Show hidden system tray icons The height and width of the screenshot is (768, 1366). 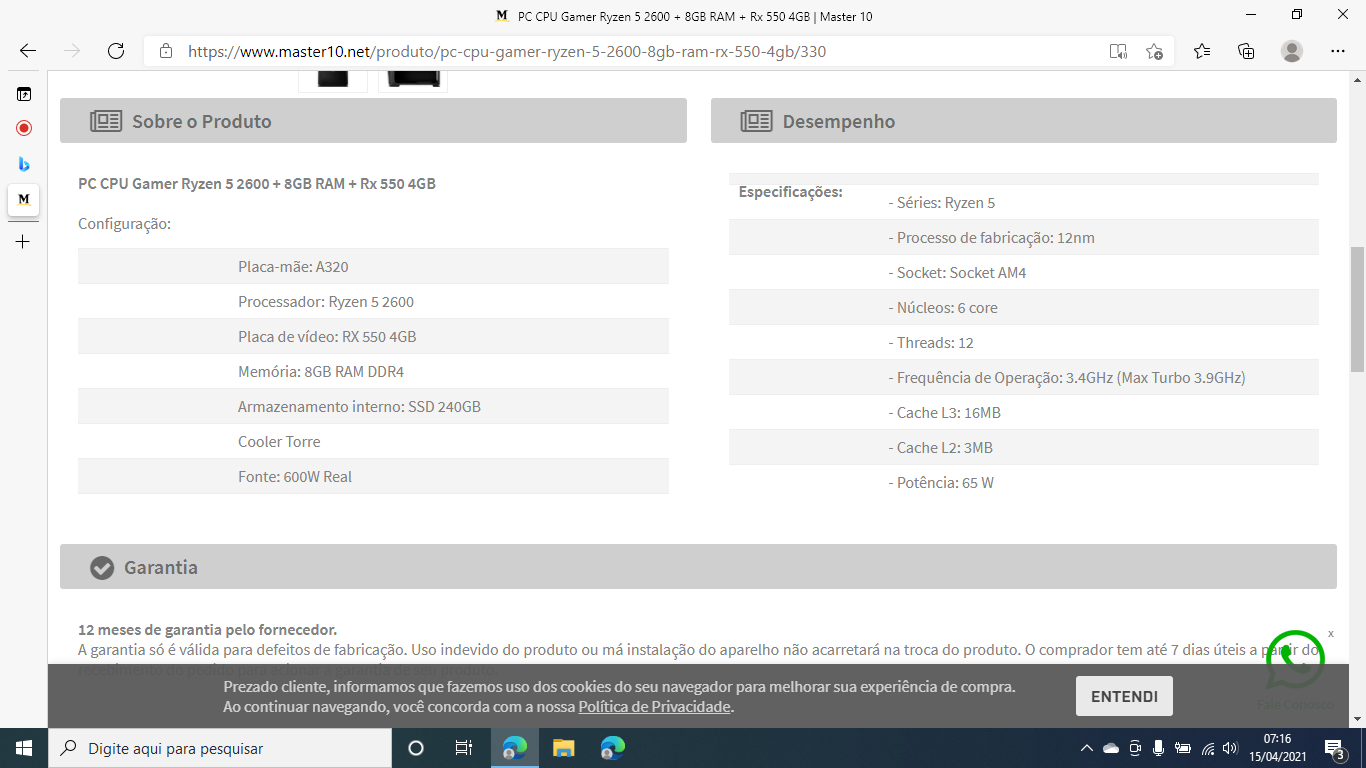coord(1087,748)
